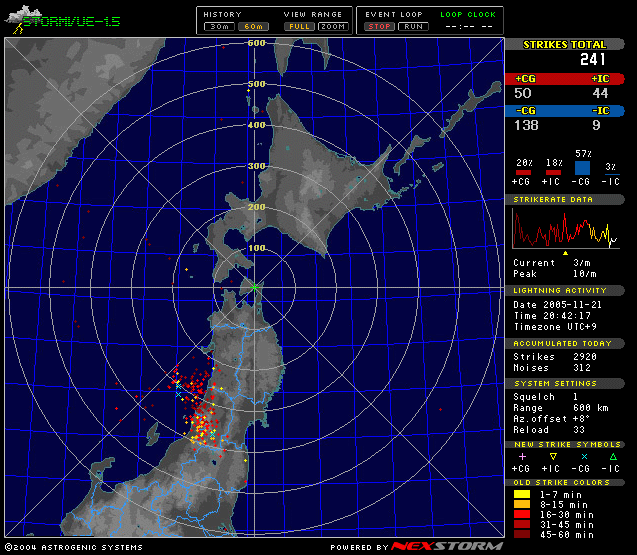Select the 30m history button
This screenshot has height=555, width=637.
[x=219, y=26]
